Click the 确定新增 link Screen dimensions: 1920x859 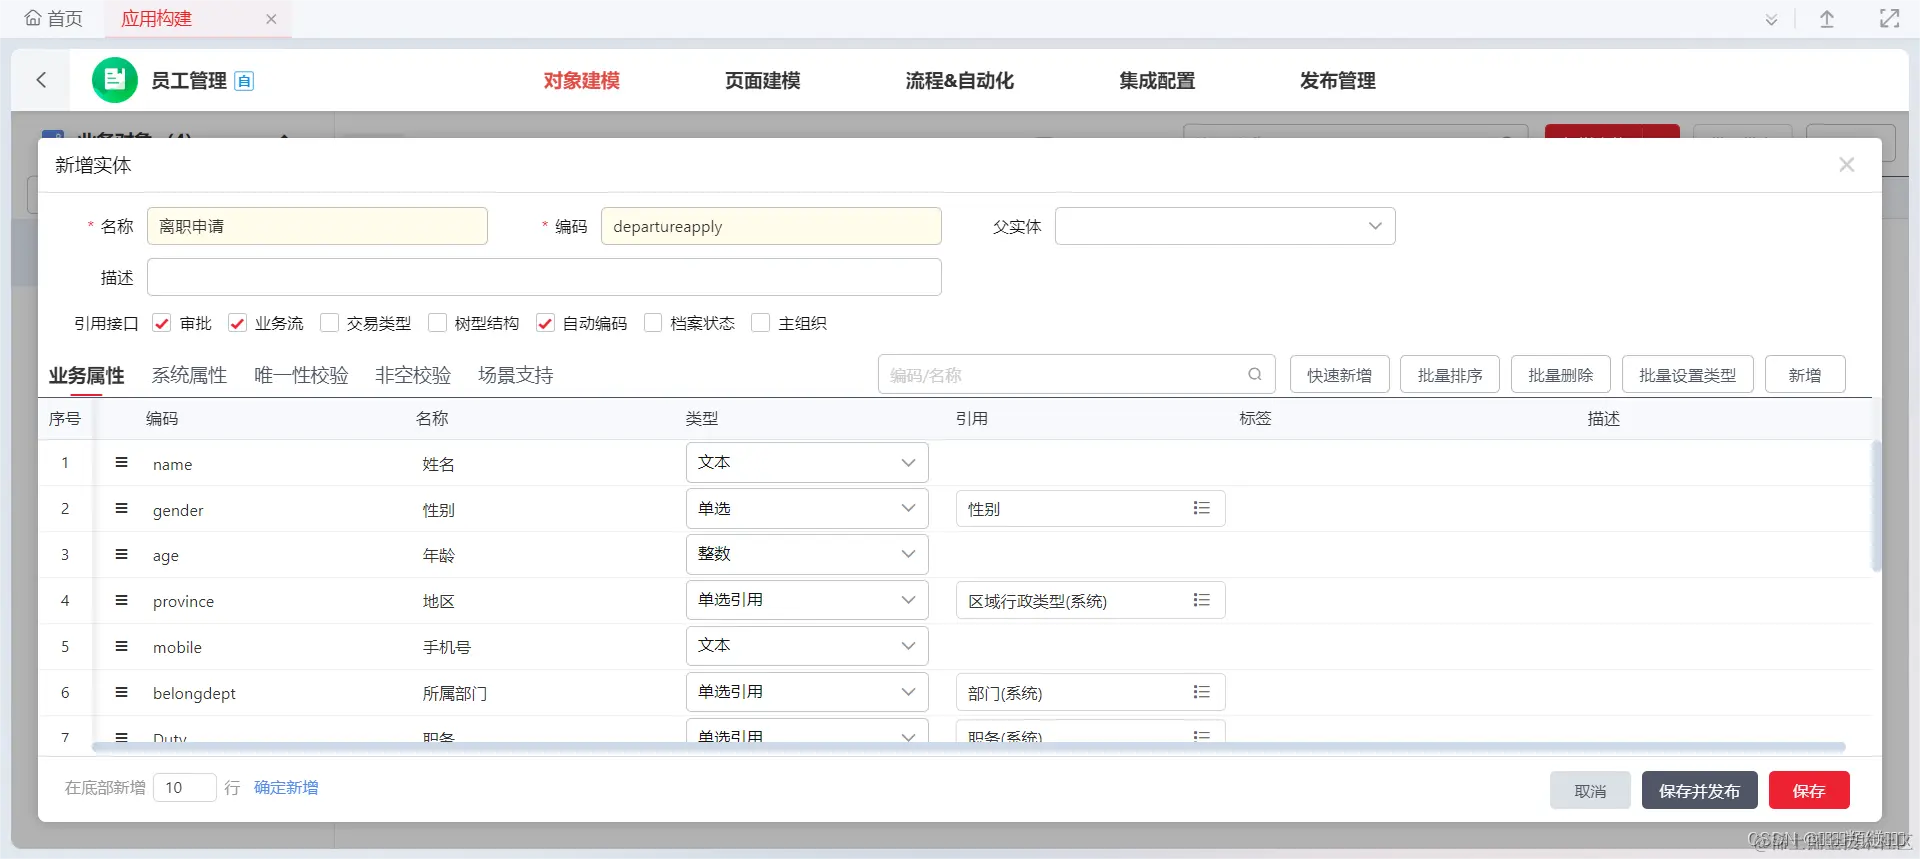286,788
